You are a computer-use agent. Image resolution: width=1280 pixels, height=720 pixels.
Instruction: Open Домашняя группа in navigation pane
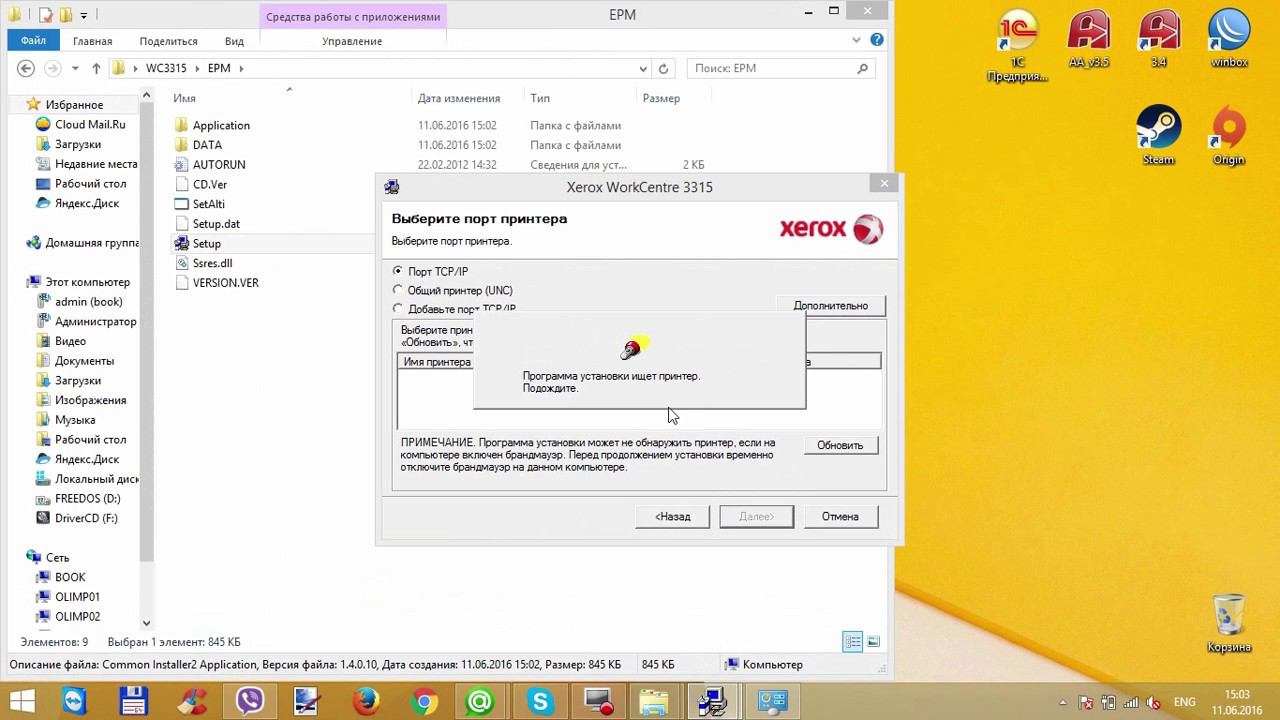click(92, 243)
